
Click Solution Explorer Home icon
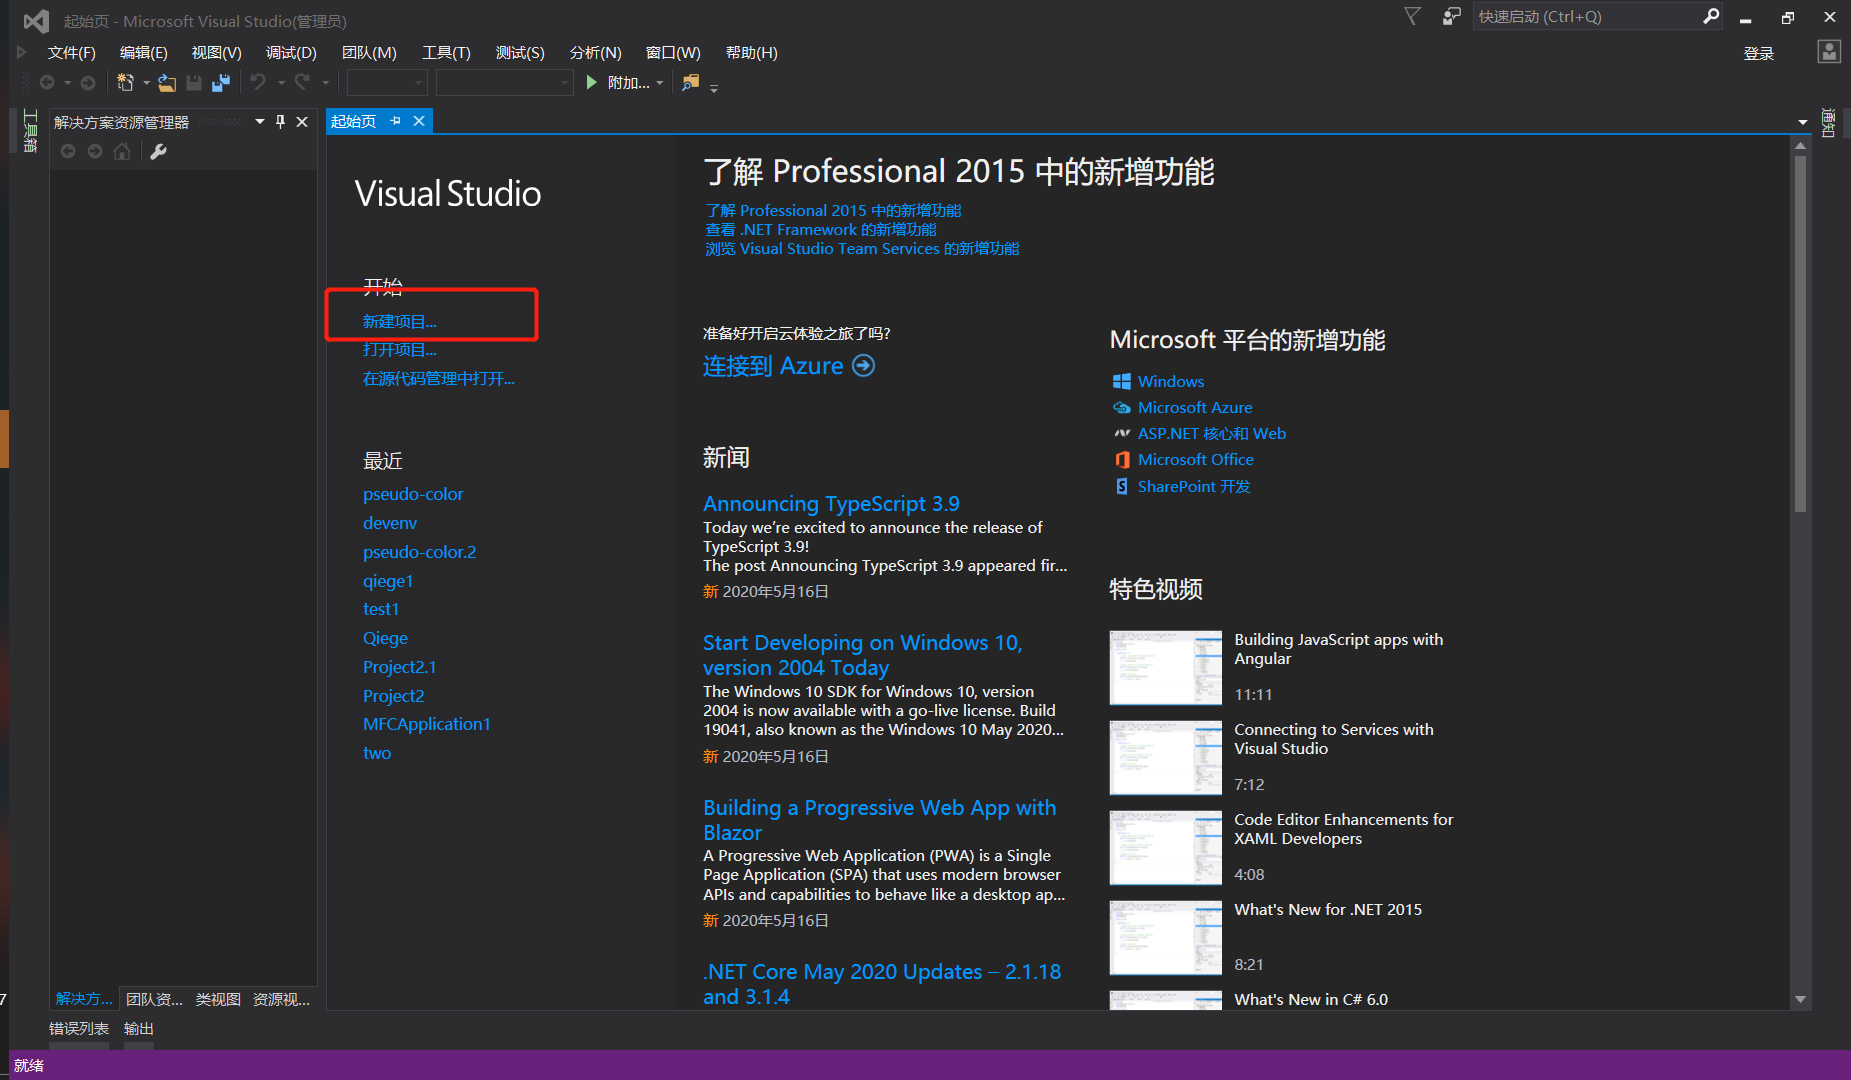pos(122,151)
